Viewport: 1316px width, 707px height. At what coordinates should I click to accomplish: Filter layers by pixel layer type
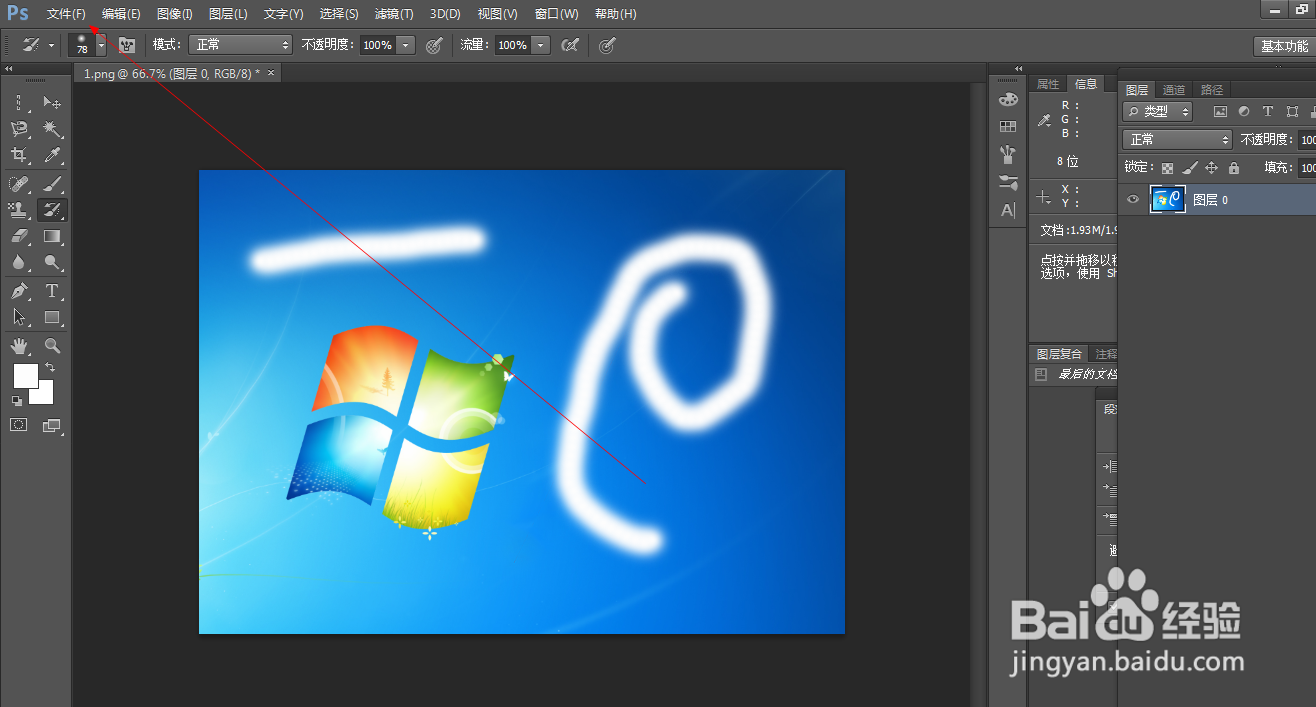1219,112
